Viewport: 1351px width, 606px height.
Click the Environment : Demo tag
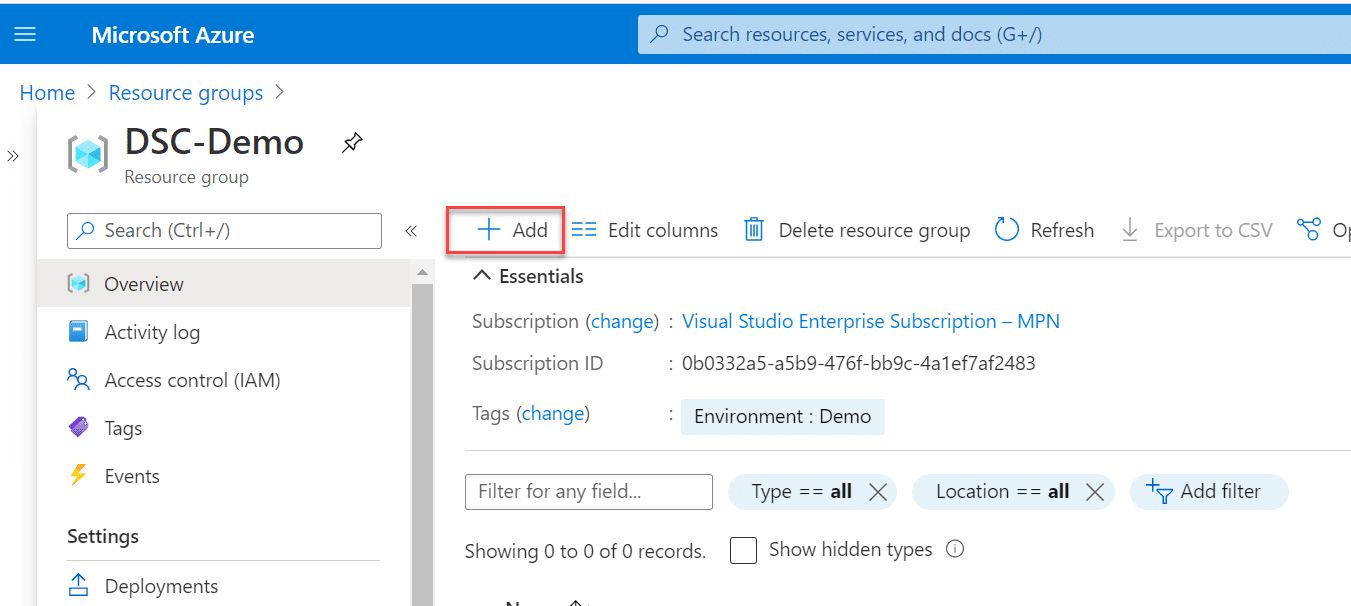tap(783, 416)
